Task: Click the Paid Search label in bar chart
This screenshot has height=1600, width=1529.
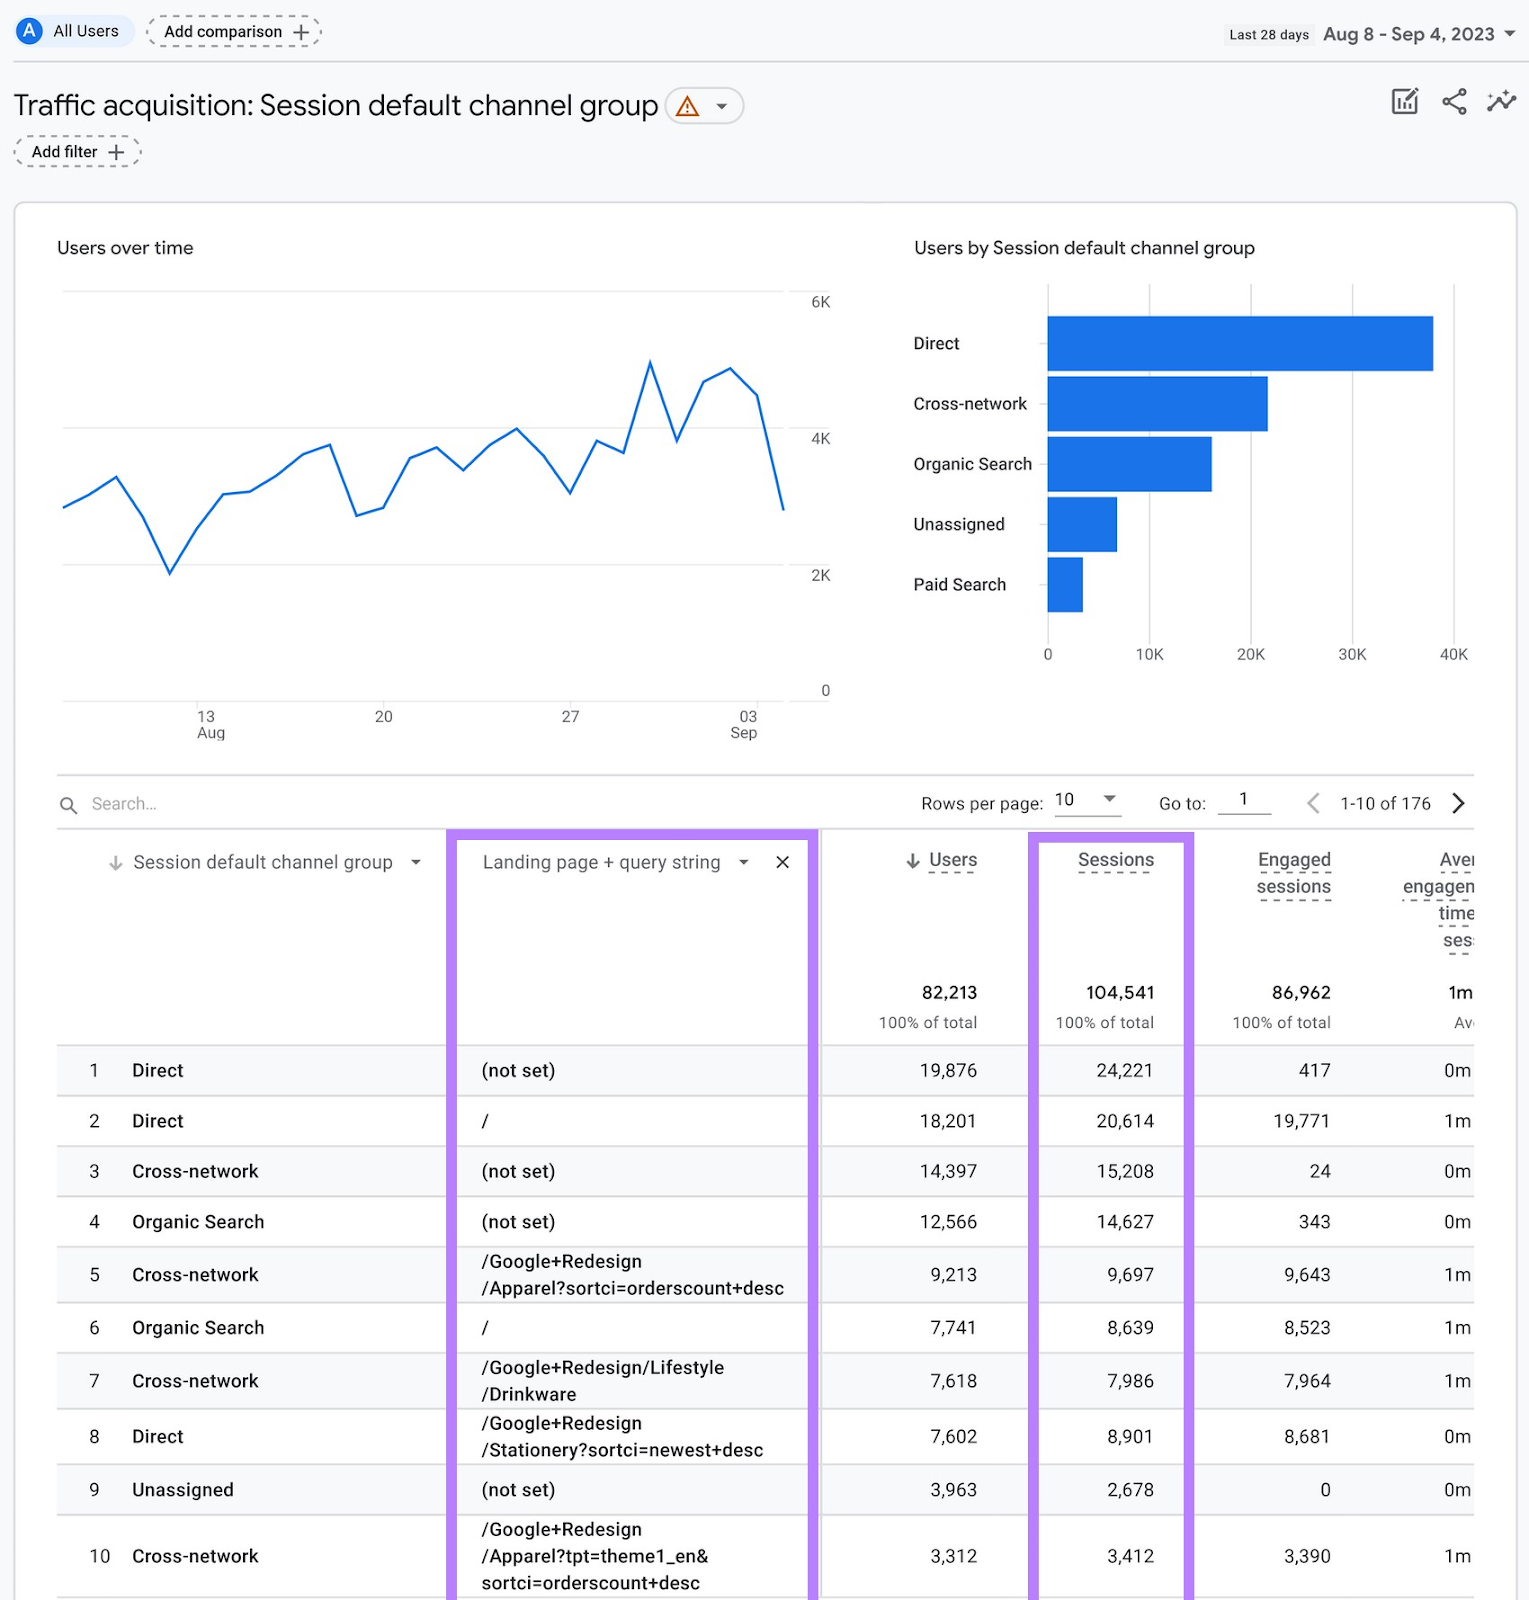Action: coord(959,585)
